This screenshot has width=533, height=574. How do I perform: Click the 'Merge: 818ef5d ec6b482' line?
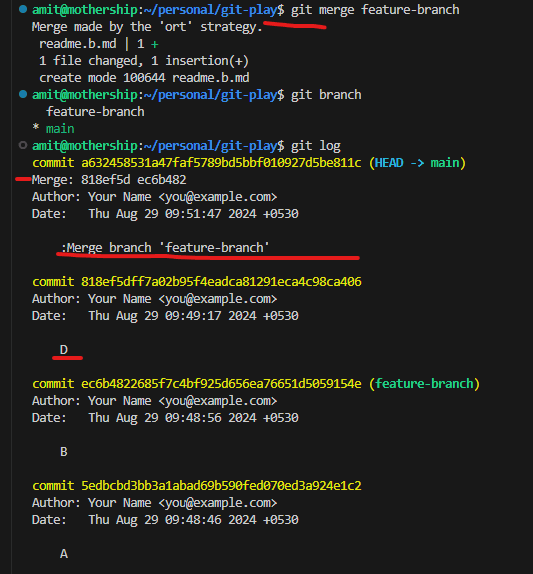tap(109, 180)
